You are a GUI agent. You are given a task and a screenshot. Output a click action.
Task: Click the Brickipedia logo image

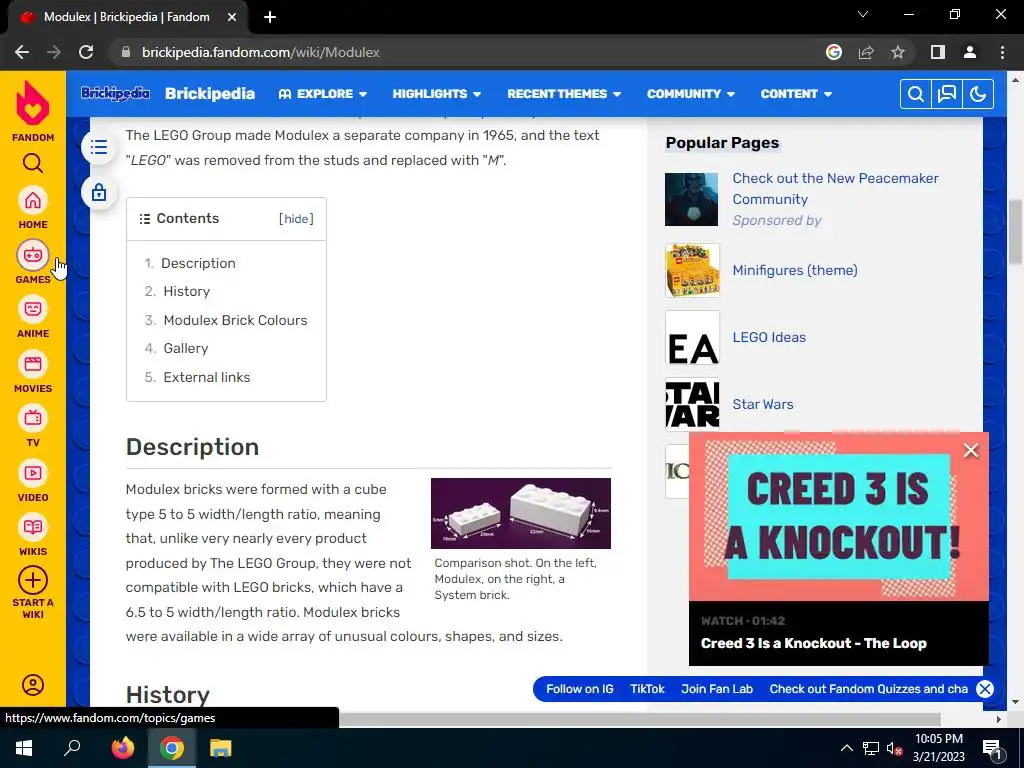click(x=116, y=93)
